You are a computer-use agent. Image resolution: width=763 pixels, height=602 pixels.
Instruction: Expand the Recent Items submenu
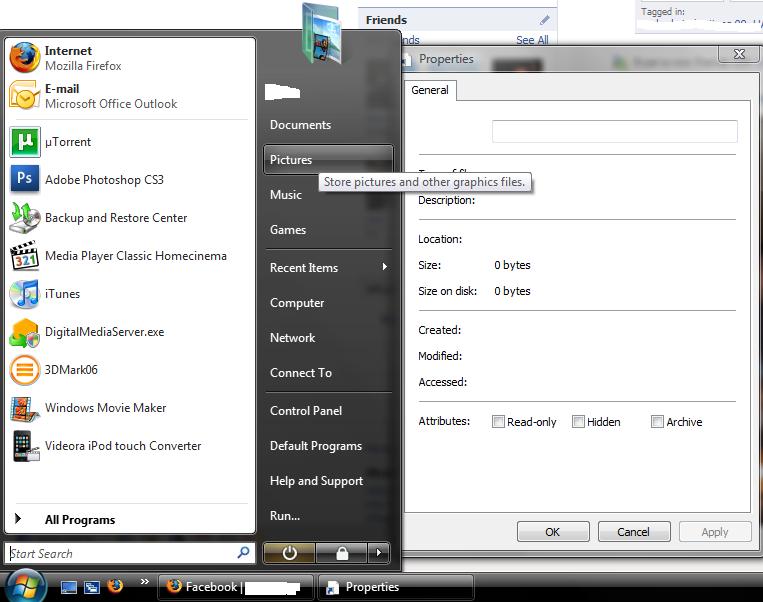328,268
